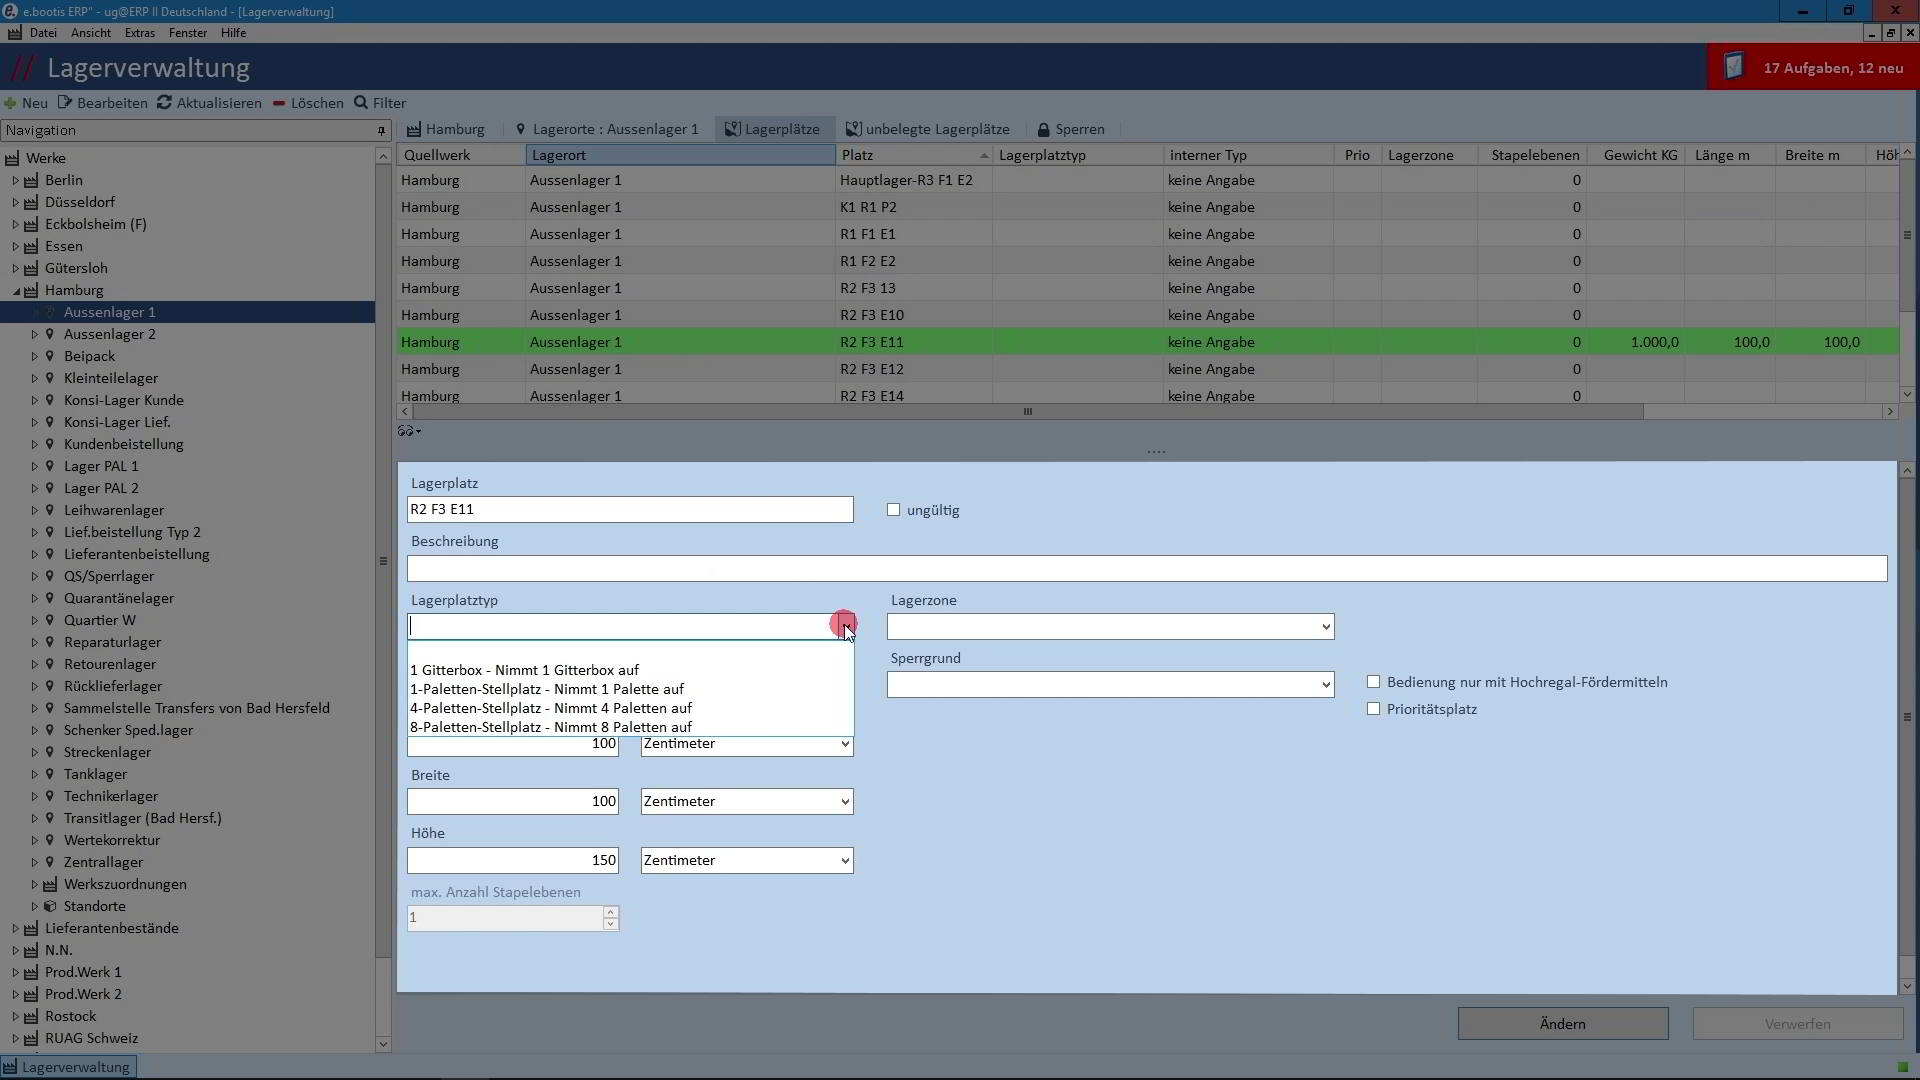Click the Rostock factory icon
Viewport: 1920px width, 1080px height.
[31, 1016]
